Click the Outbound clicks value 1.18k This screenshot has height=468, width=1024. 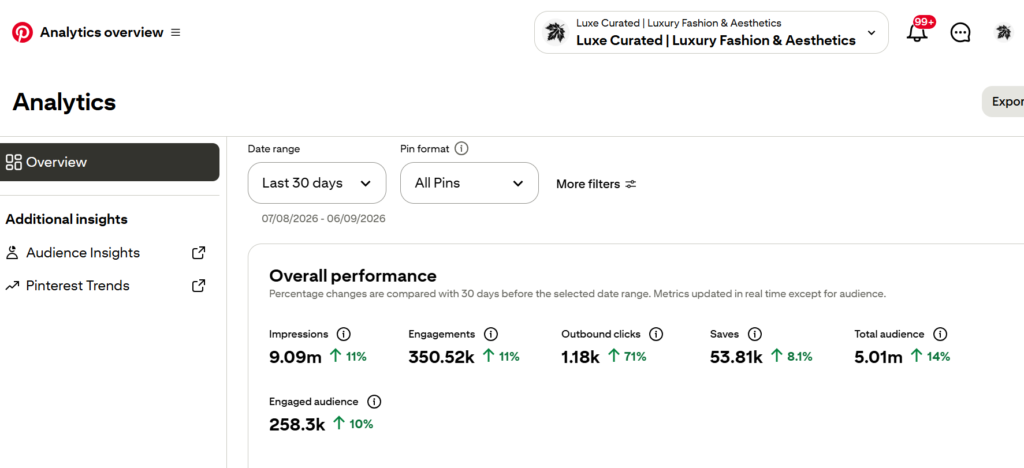click(x=581, y=357)
